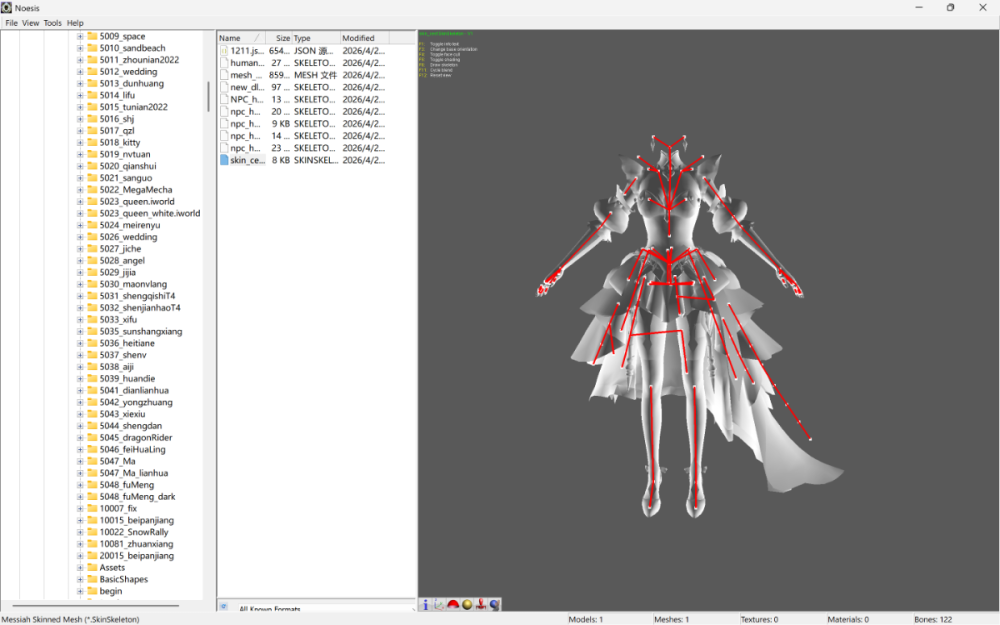Click the blue info icon in viewport toolbar
Image resolution: width=1000 pixels, height=625 pixels.
(x=425, y=605)
